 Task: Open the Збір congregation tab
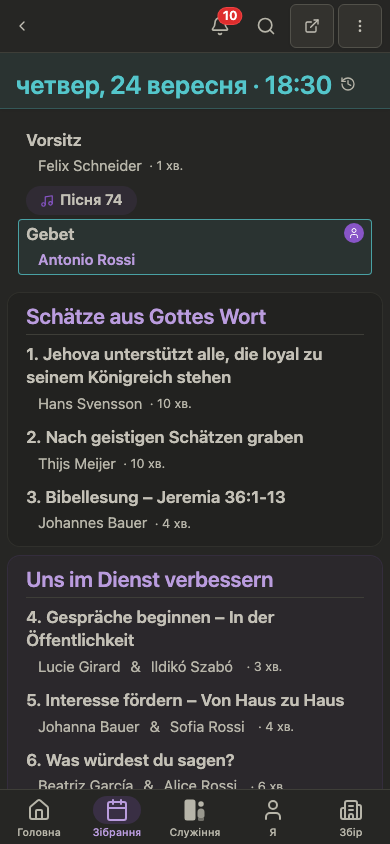coord(351,817)
